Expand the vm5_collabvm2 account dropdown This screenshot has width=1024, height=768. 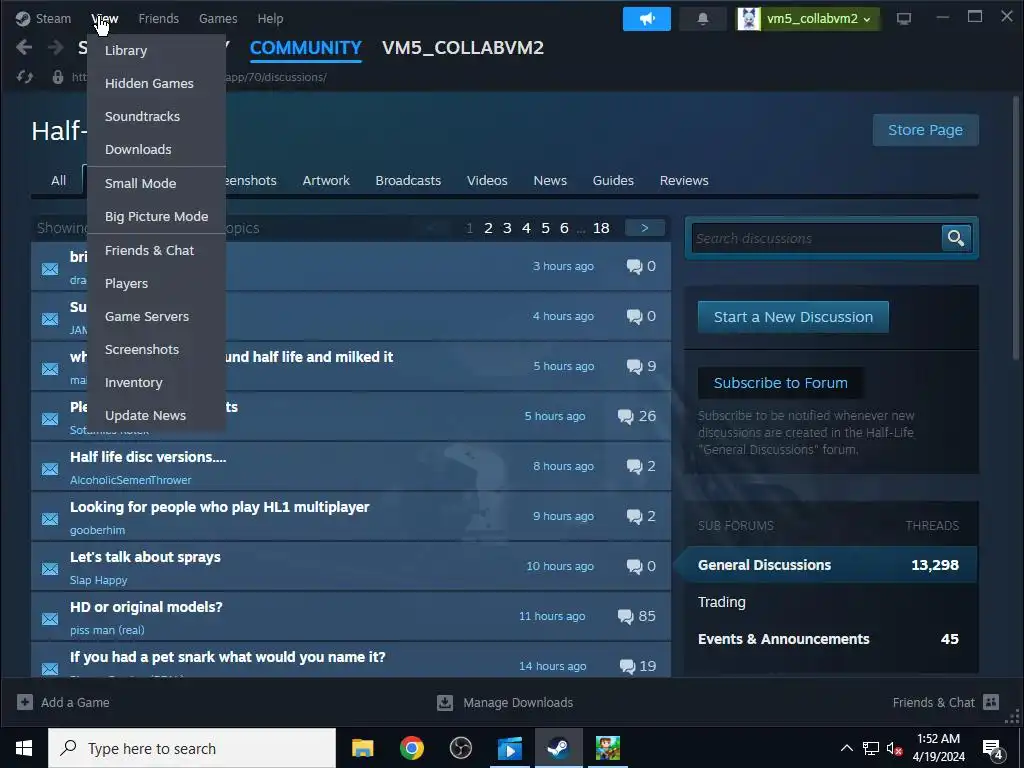(867, 20)
